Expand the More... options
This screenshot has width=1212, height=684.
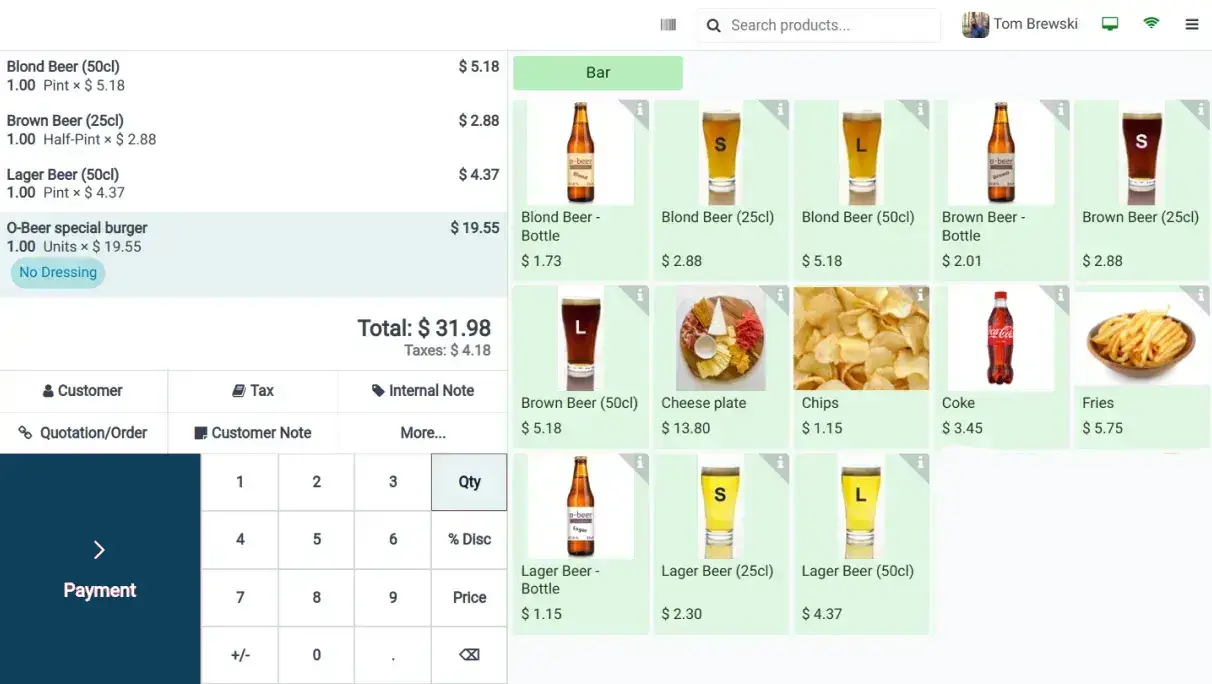tap(423, 433)
